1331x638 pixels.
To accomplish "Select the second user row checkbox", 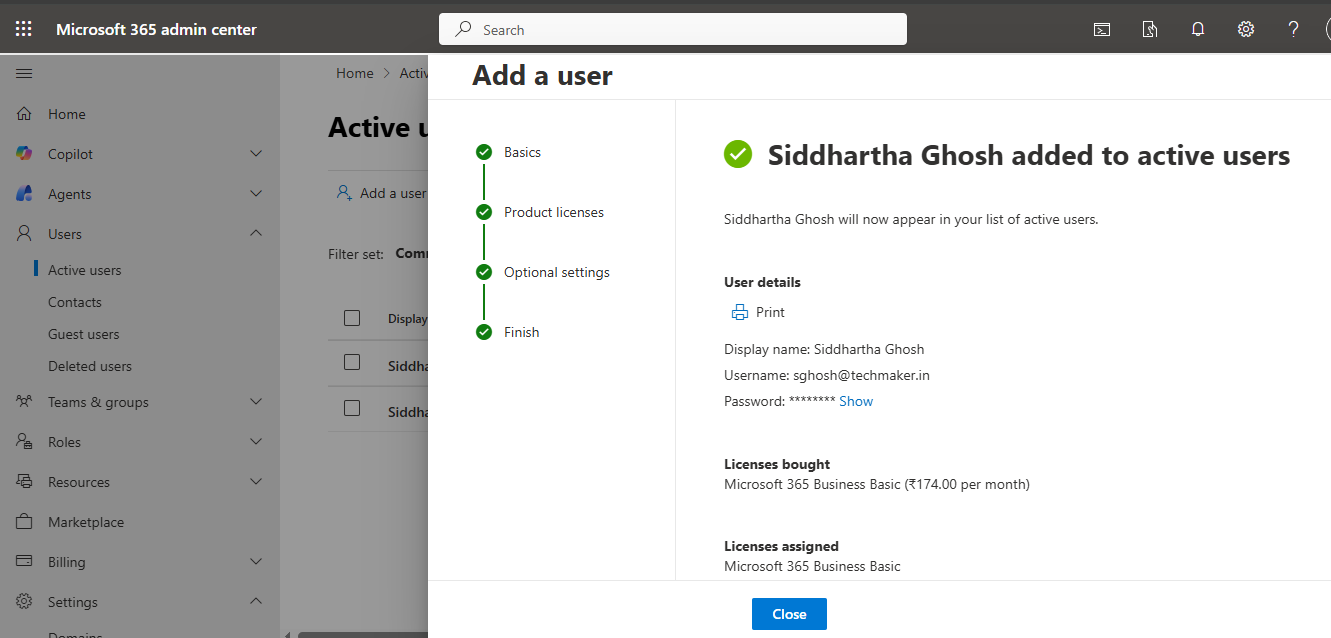I will 352,408.
